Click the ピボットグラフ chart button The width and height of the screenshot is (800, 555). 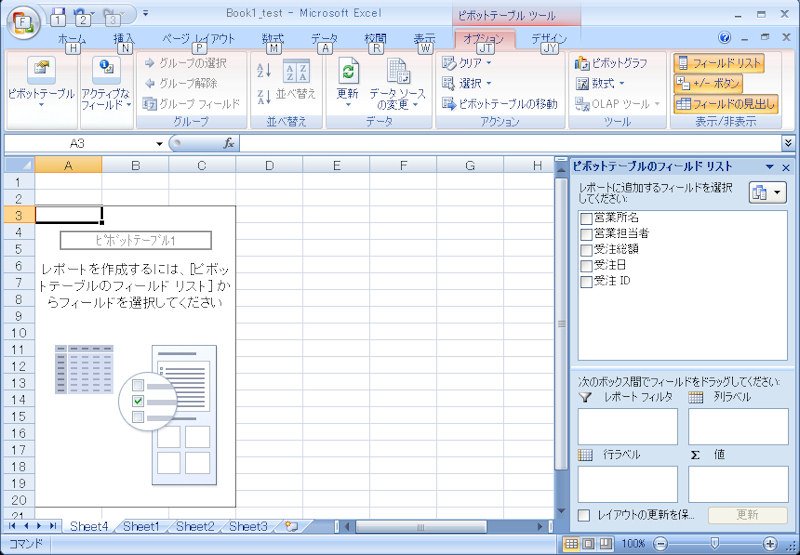tap(611, 63)
